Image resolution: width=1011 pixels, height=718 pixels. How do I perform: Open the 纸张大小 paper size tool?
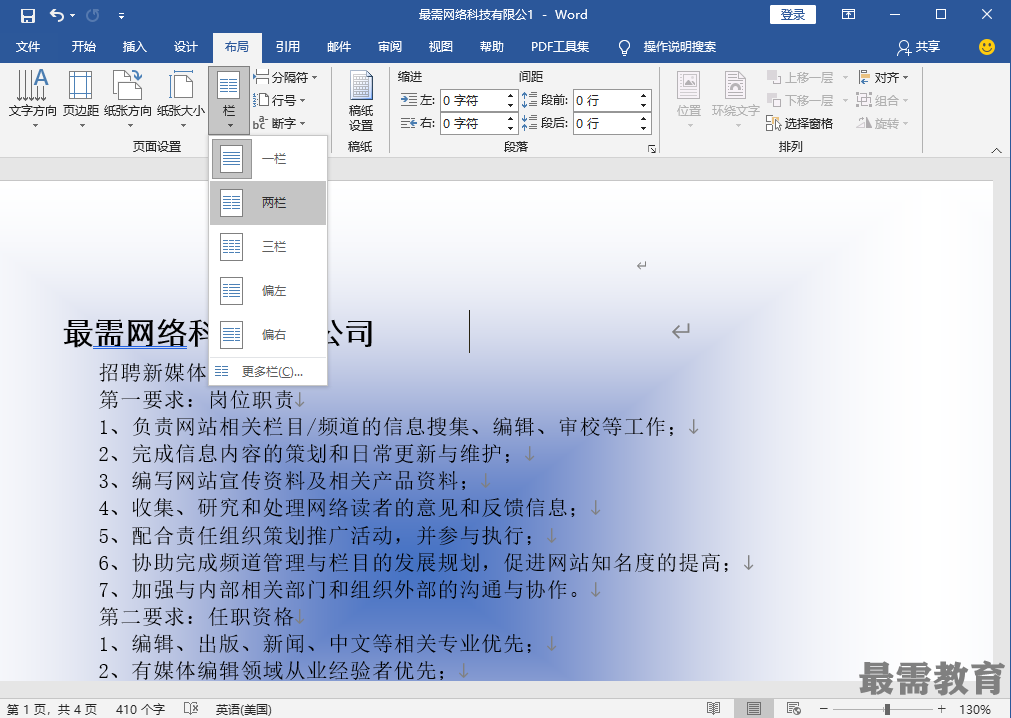181,99
